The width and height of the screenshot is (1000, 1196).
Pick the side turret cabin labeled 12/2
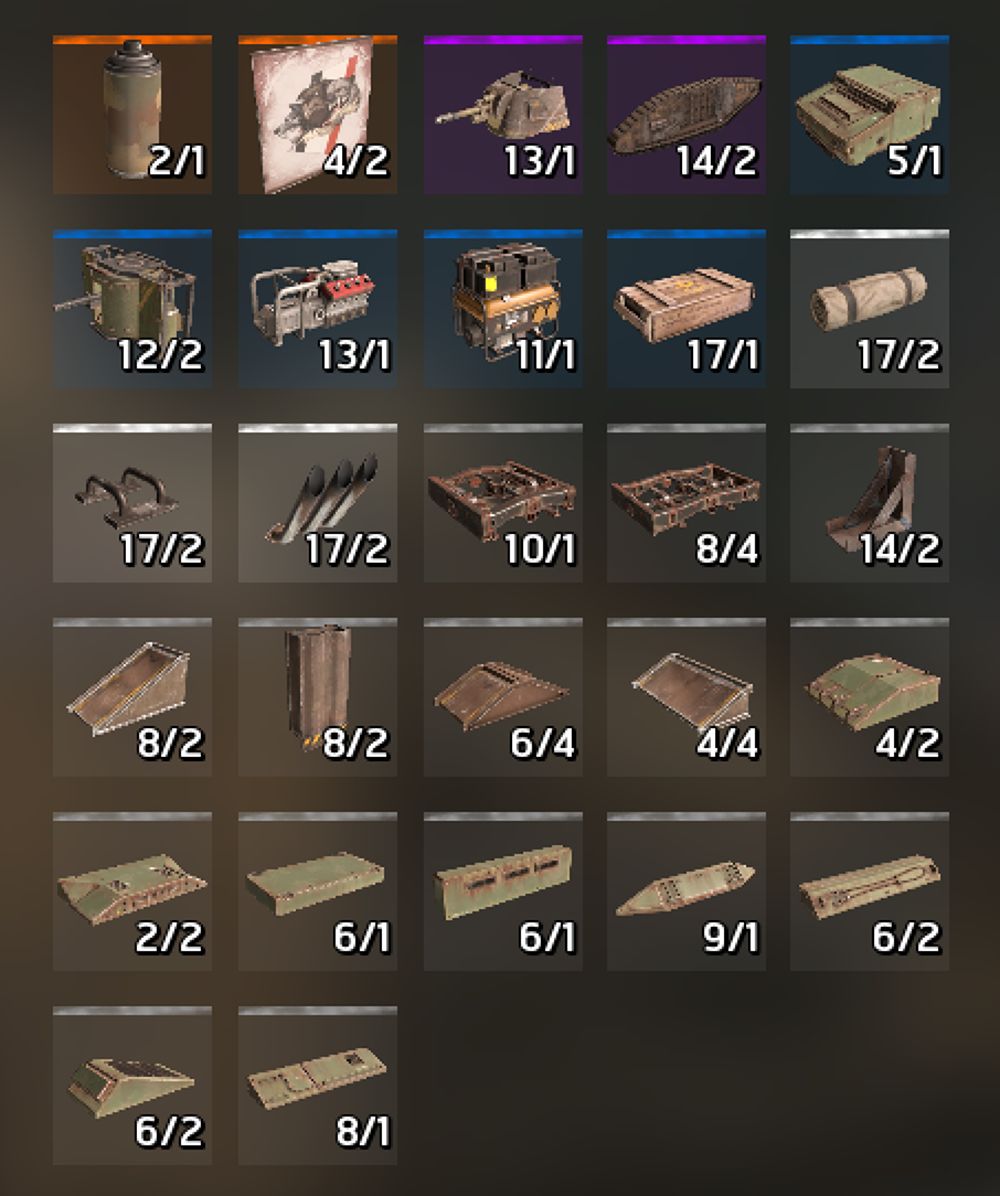point(133,309)
